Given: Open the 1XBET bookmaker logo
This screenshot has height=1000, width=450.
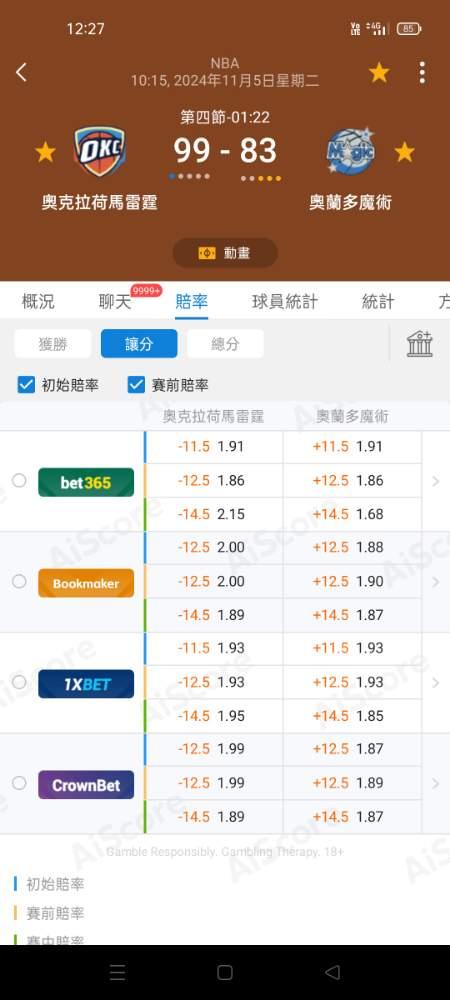Looking at the screenshot, I should coord(86,684).
